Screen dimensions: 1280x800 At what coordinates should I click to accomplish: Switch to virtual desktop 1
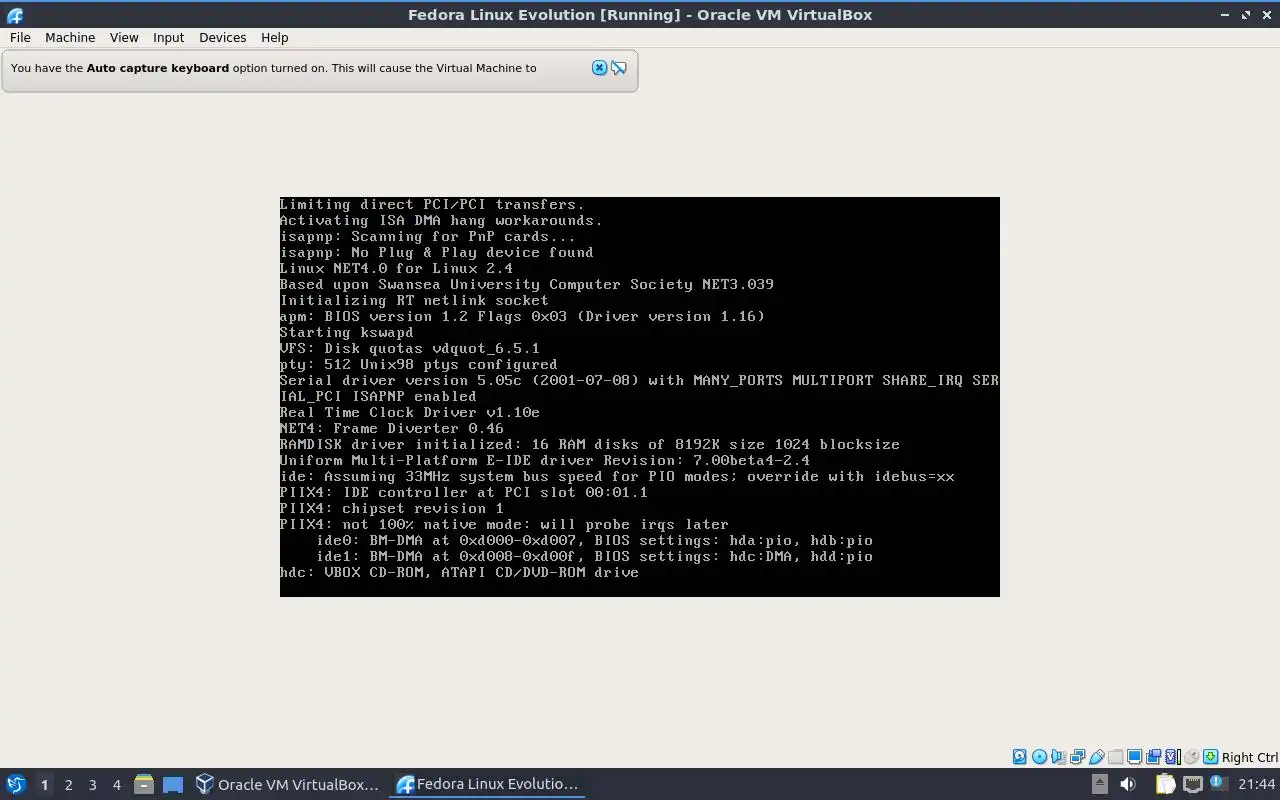pyautogui.click(x=44, y=785)
